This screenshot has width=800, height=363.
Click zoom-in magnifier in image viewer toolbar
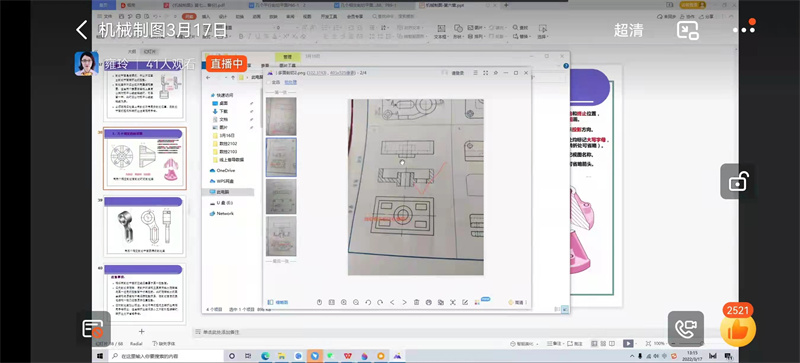(x=344, y=302)
